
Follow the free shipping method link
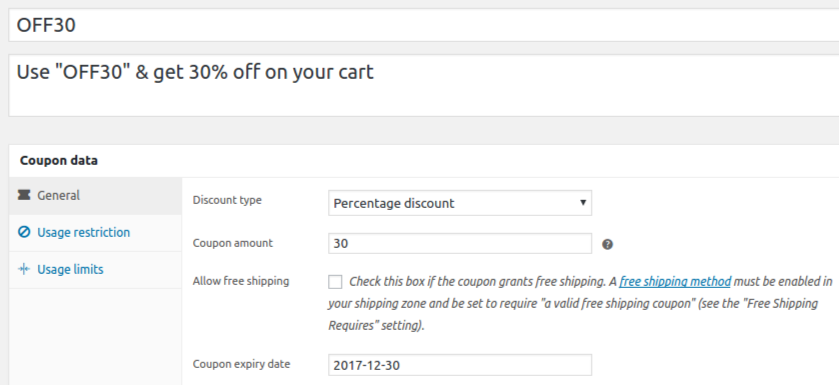coord(675,281)
